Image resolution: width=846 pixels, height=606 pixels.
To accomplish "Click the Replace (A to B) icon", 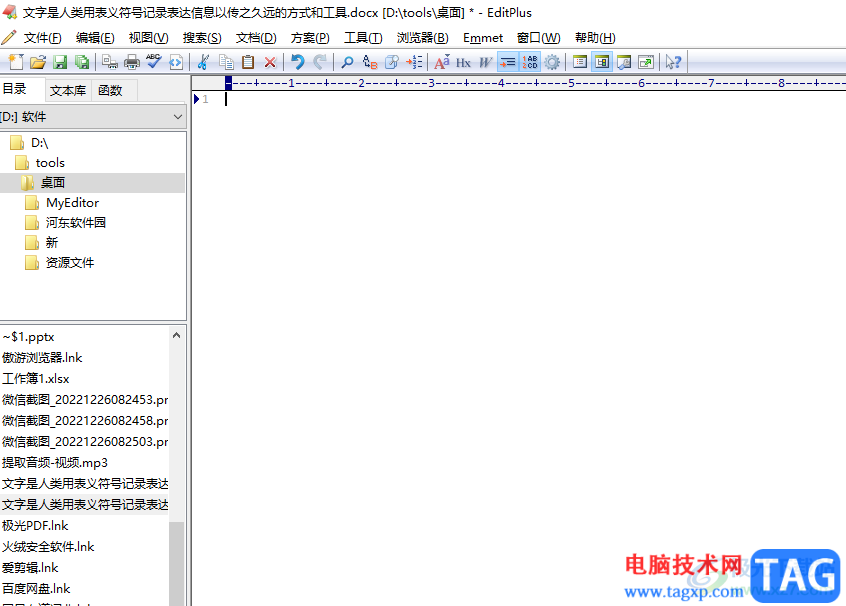I will point(370,62).
